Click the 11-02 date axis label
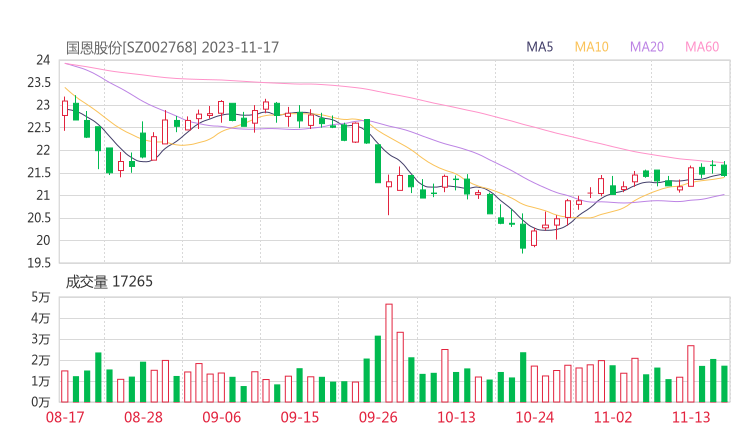Viewport: 740px width, 440px height. [613, 417]
